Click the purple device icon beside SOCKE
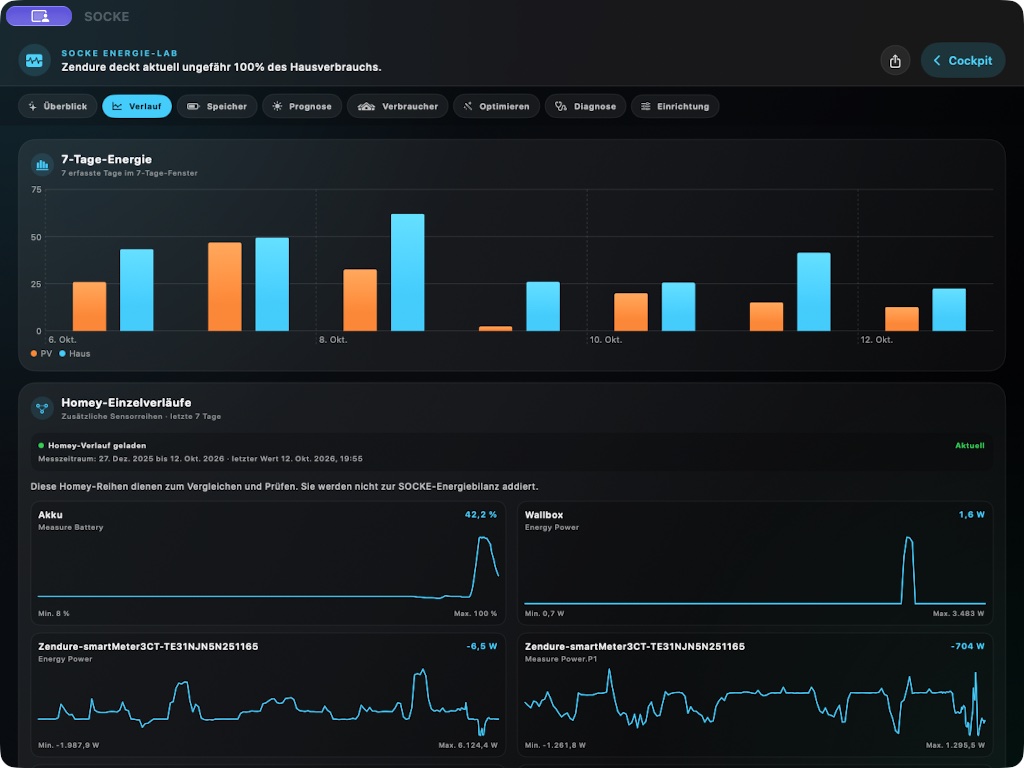 [39, 16]
